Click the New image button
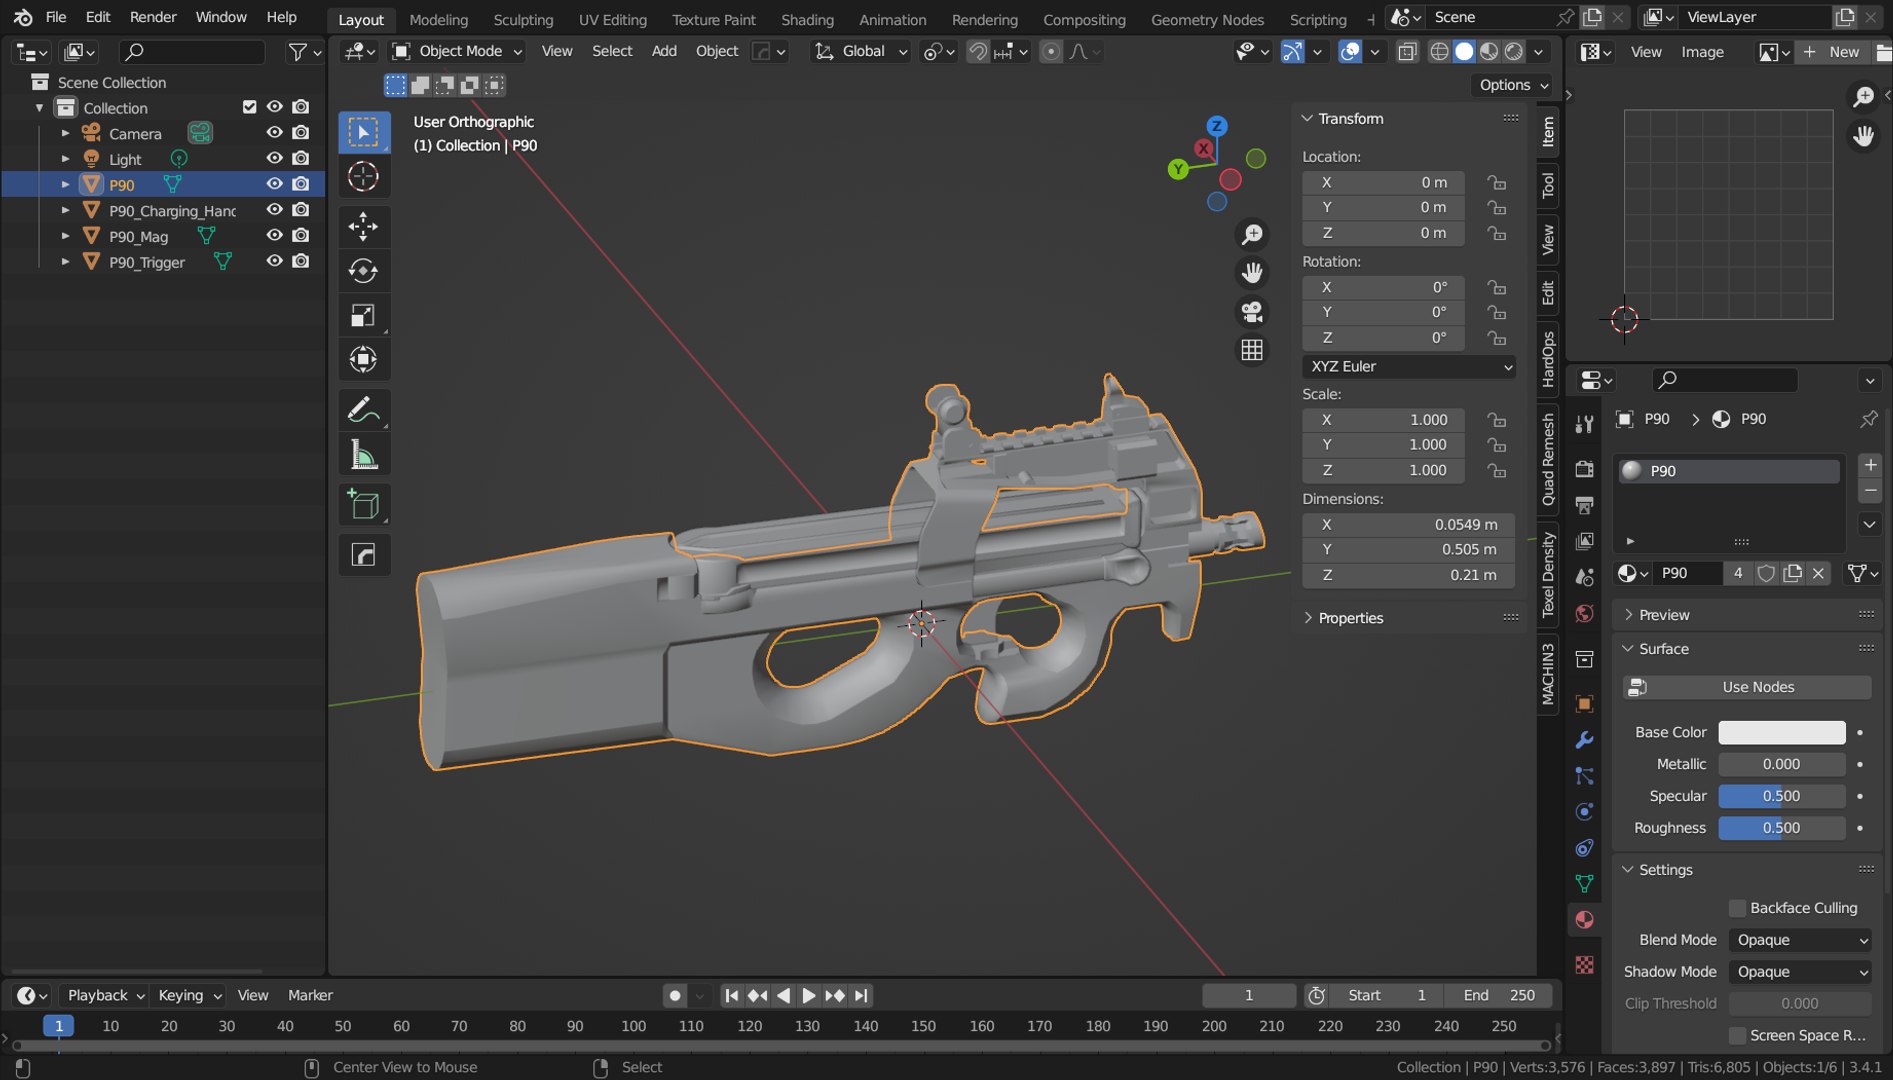The width and height of the screenshot is (1893, 1080). click(1832, 52)
